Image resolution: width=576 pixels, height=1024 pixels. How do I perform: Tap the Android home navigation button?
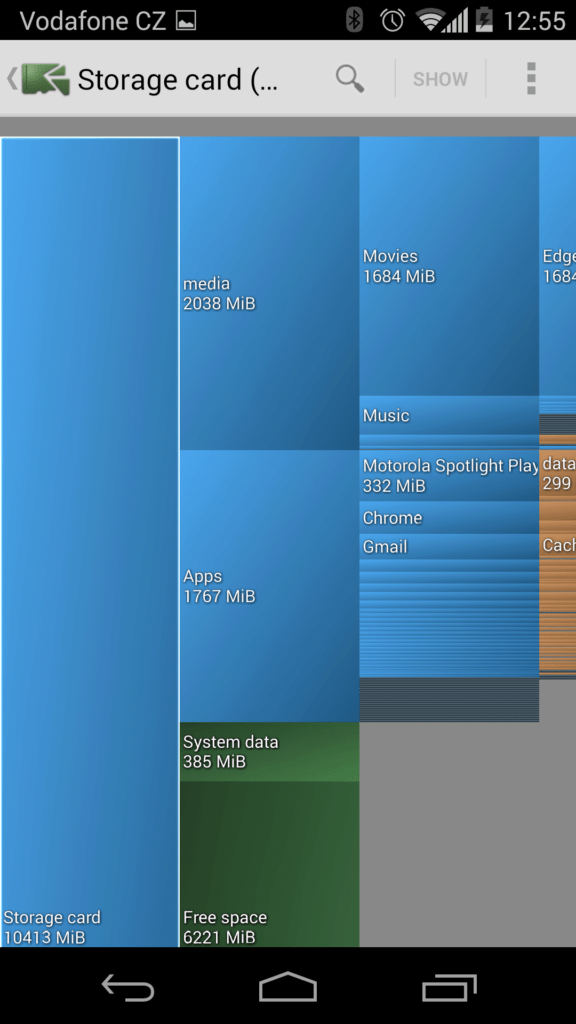(288, 986)
